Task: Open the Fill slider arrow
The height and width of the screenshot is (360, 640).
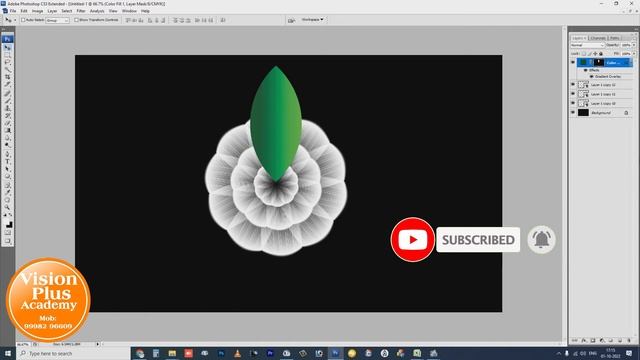Action: click(x=633, y=53)
